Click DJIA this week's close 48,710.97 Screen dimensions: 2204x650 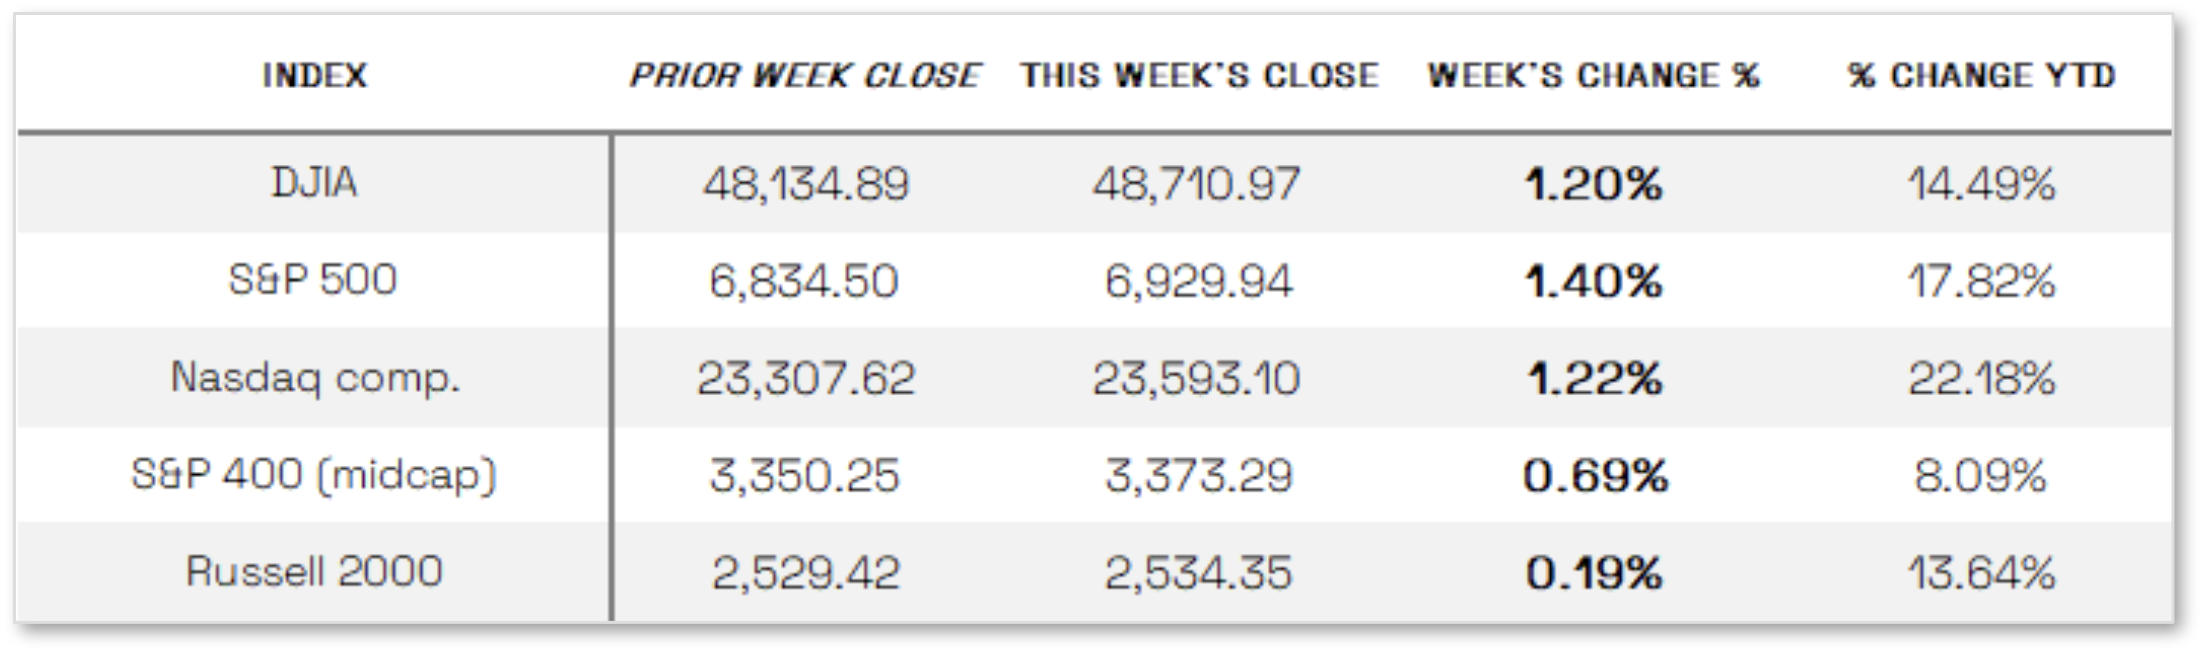[x=1197, y=184]
